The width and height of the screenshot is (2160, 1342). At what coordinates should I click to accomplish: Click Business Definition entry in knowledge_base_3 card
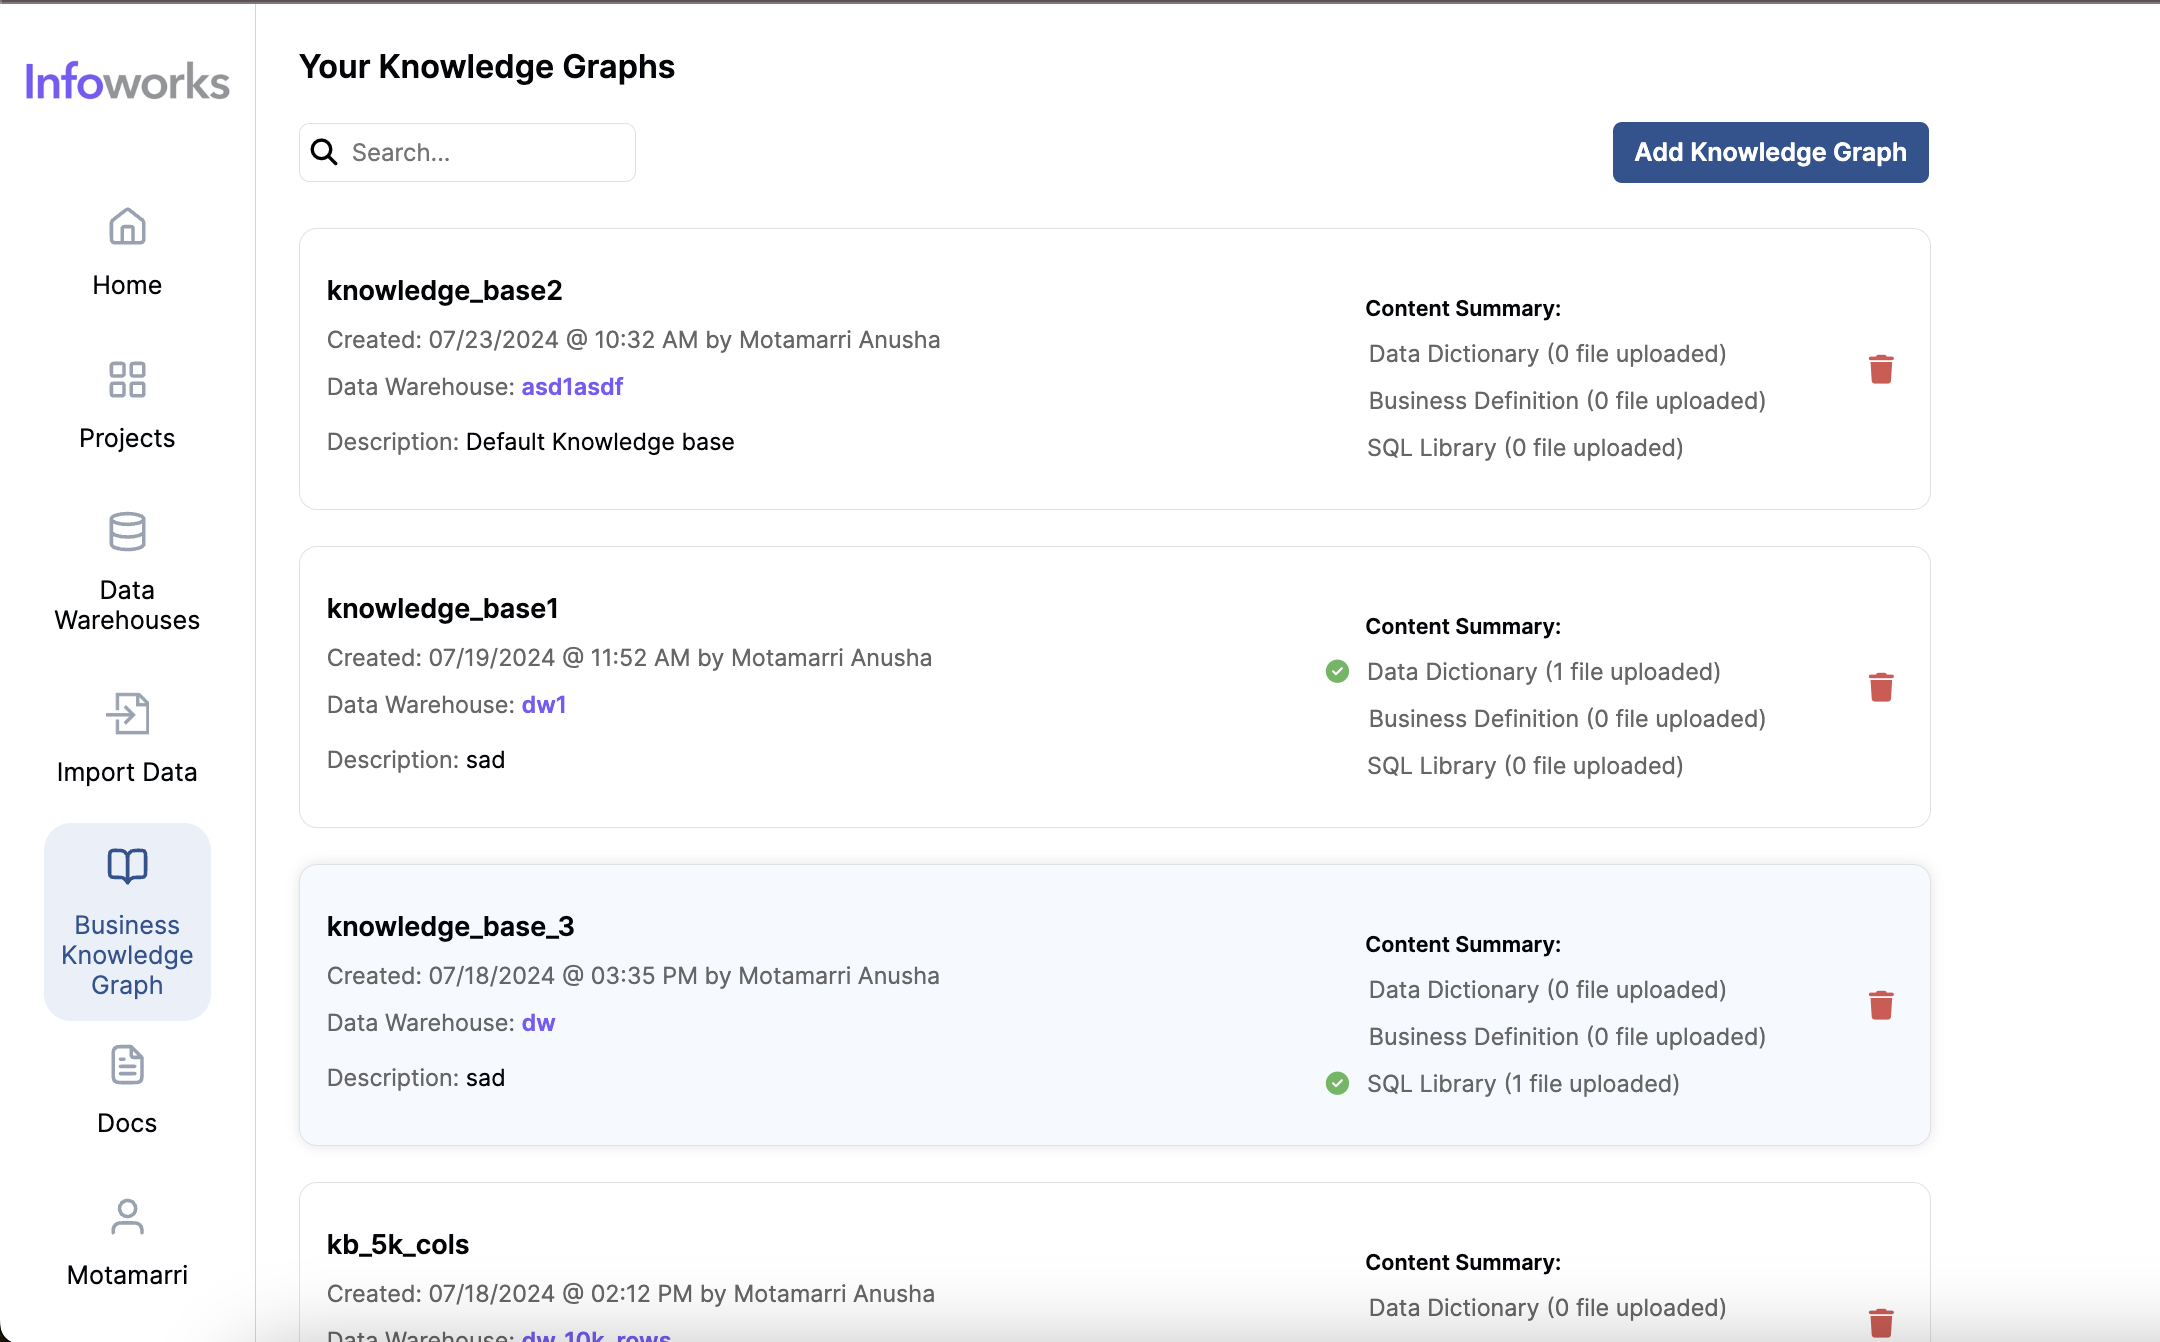click(1567, 1037)
